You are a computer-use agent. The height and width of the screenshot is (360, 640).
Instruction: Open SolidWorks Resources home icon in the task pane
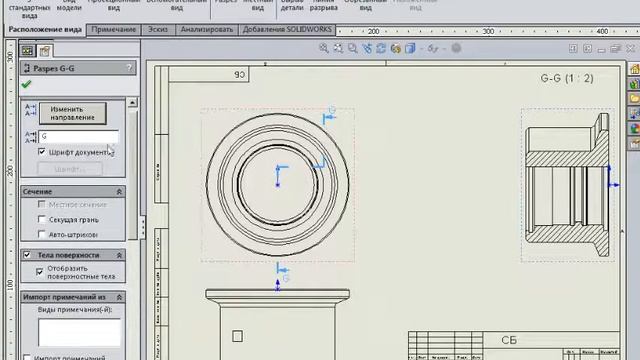click(x=634, y=69)
